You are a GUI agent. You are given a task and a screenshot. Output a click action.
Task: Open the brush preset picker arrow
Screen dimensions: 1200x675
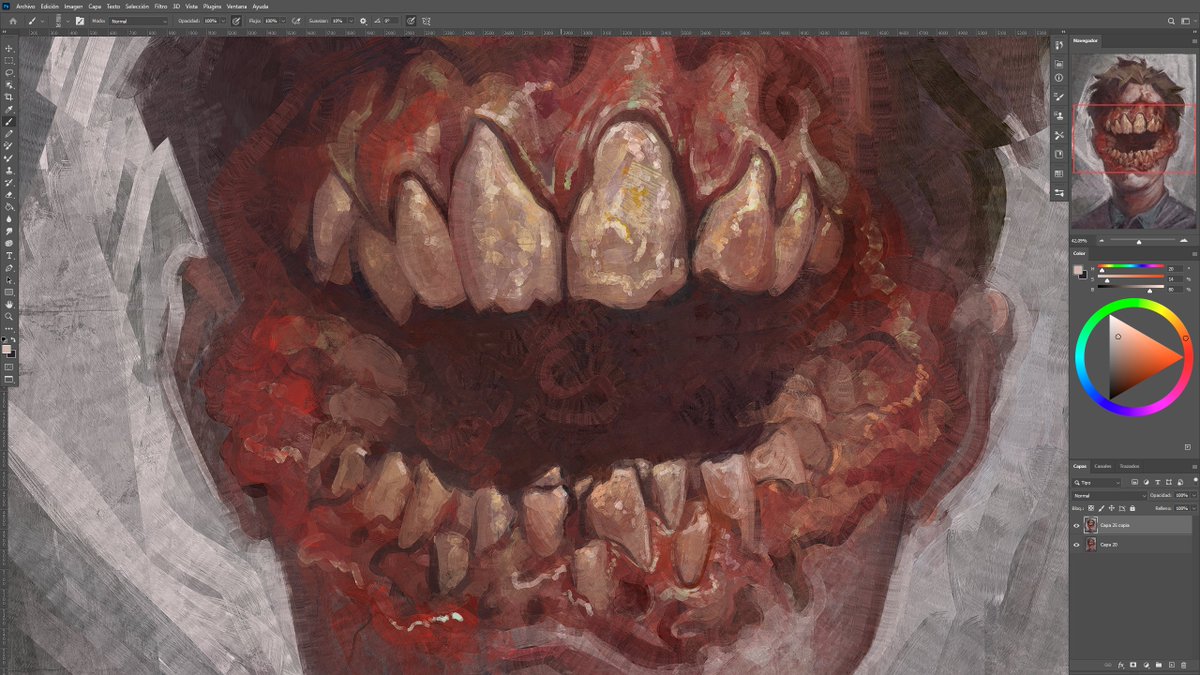[68, 21]
